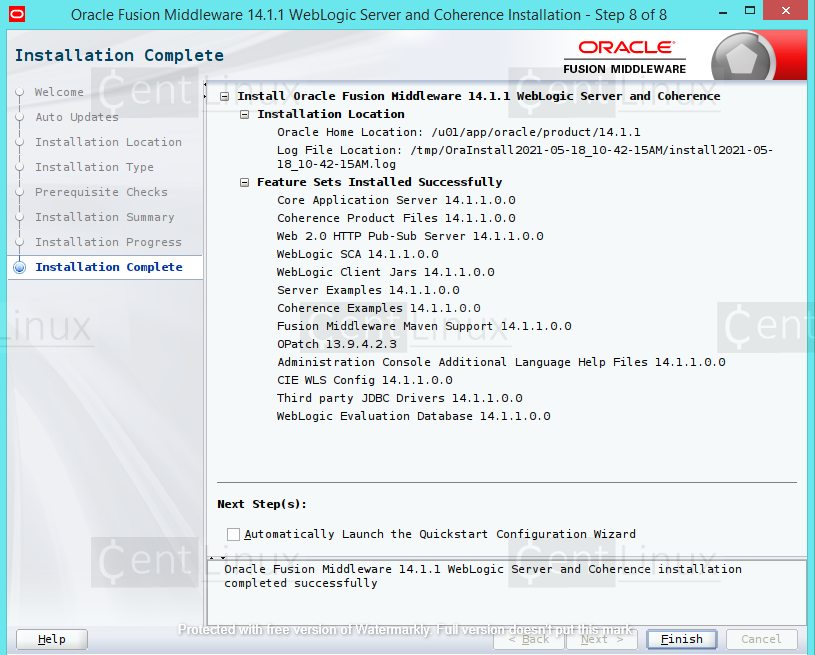The image size is (815, 655).
Task: Click the padlock shield graphic in header
Action: (744, 55)
